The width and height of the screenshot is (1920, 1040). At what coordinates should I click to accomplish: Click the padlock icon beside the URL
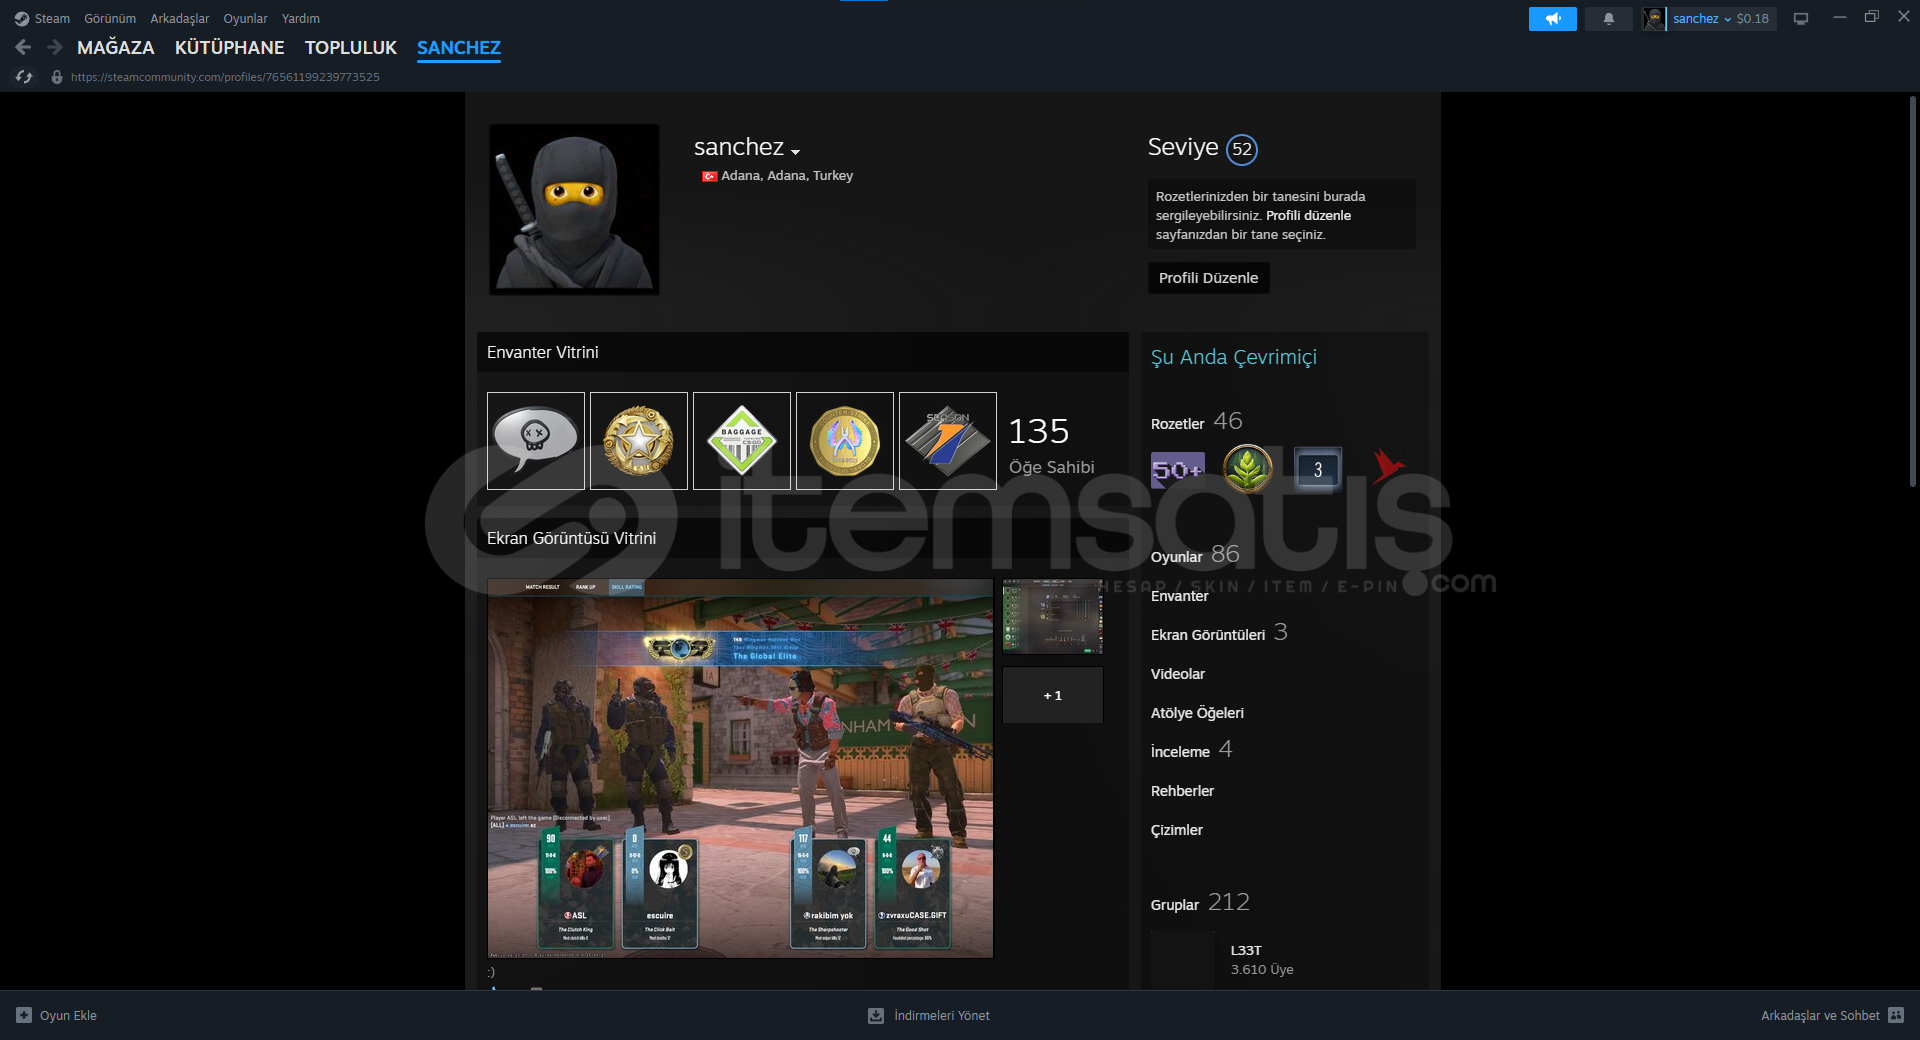click(x=57, y=77)
